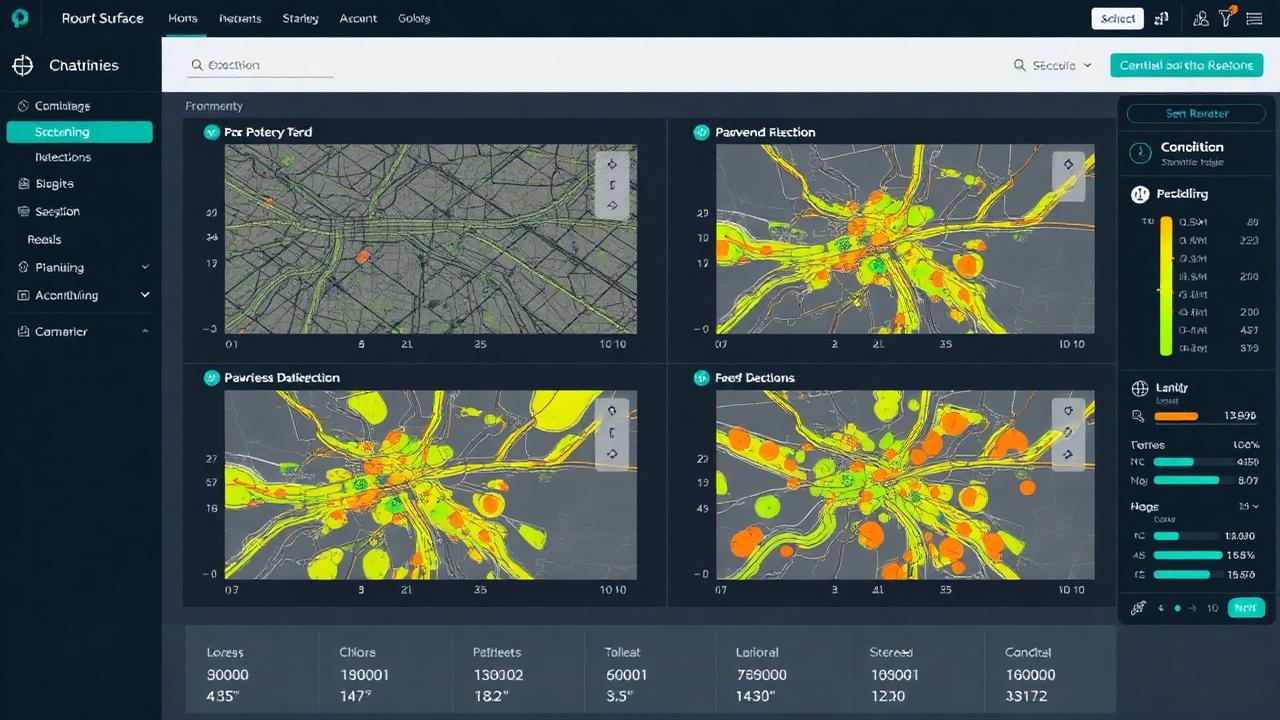This screenshot has width=1280, height=720.
Task: Click the globe icon beside Chatrinies
Action: [x=22, y=66]
